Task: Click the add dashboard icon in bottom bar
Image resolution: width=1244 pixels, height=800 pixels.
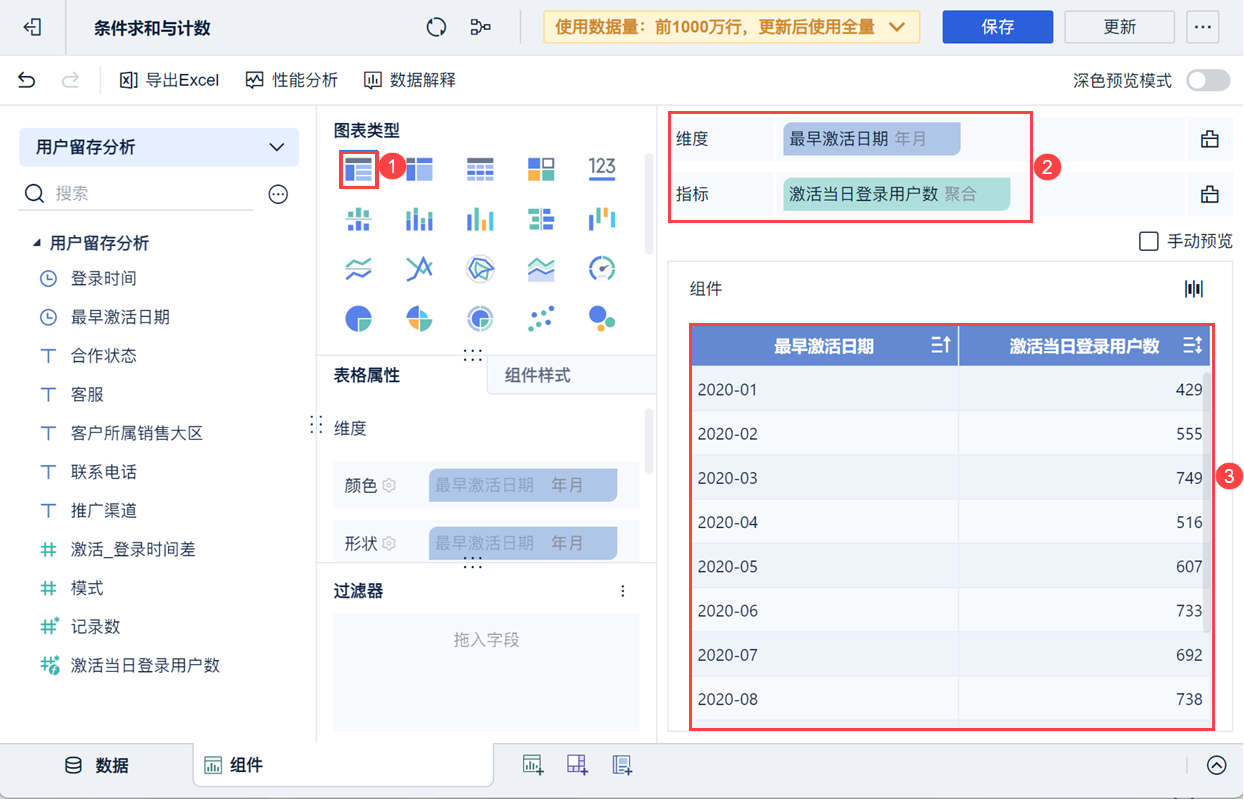Action: coord(577,765)
